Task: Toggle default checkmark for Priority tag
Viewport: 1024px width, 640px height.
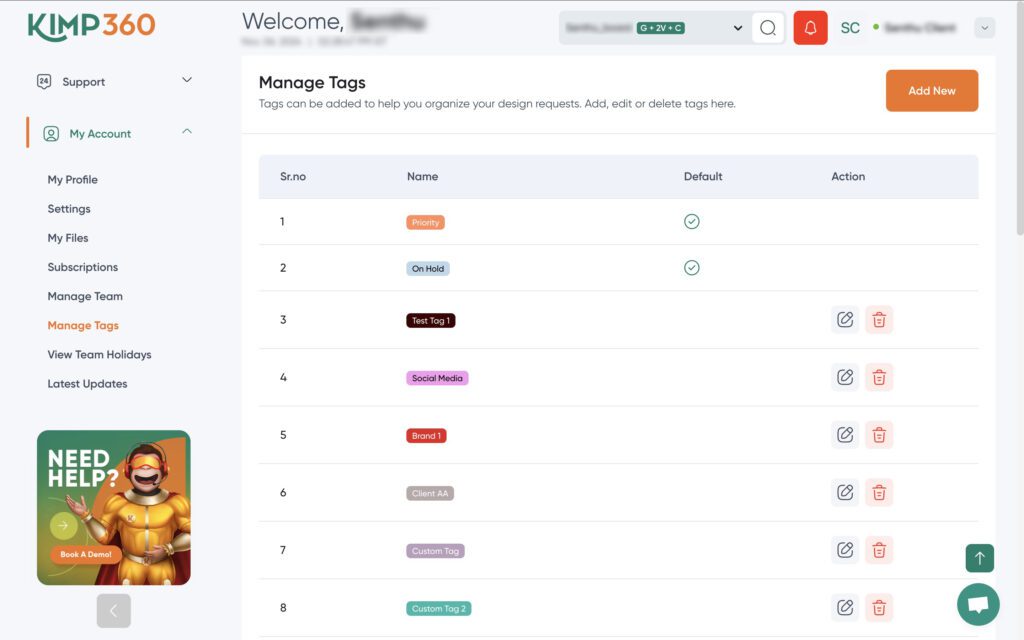Action: pos(691,222)
